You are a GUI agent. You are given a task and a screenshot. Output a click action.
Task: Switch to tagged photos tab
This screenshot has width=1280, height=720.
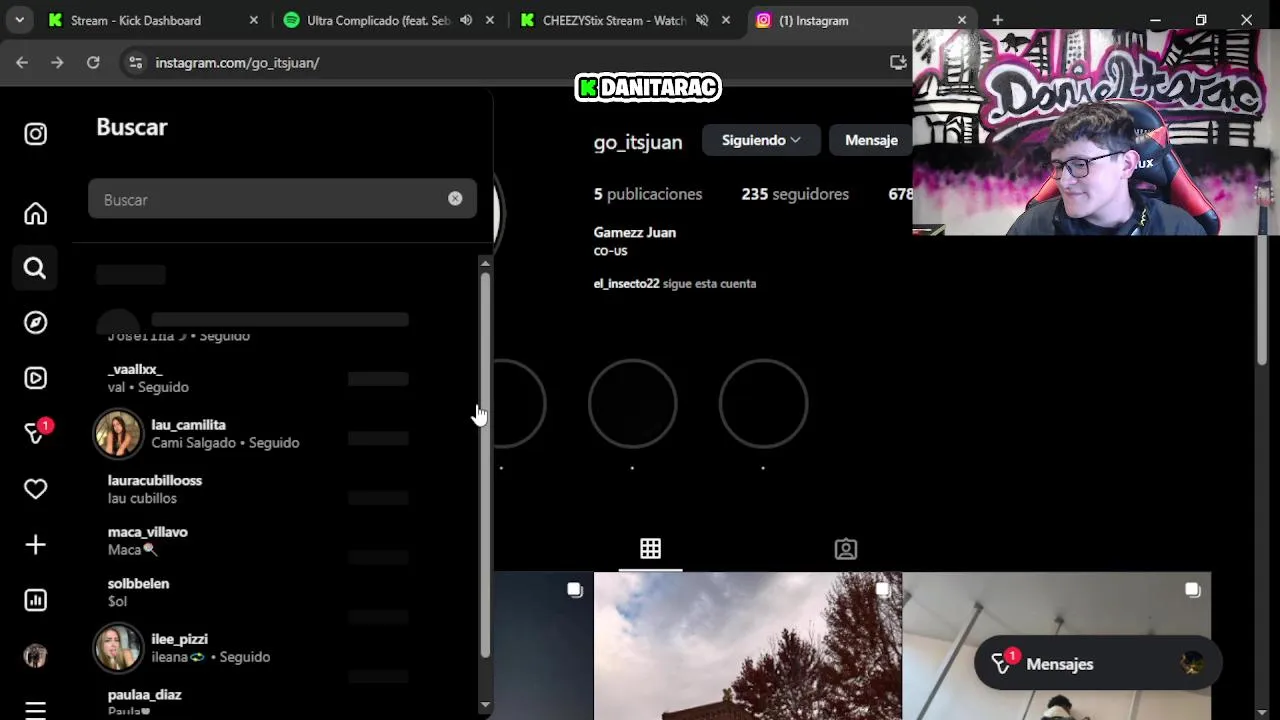pyautogui.click(x=846, y=548)
